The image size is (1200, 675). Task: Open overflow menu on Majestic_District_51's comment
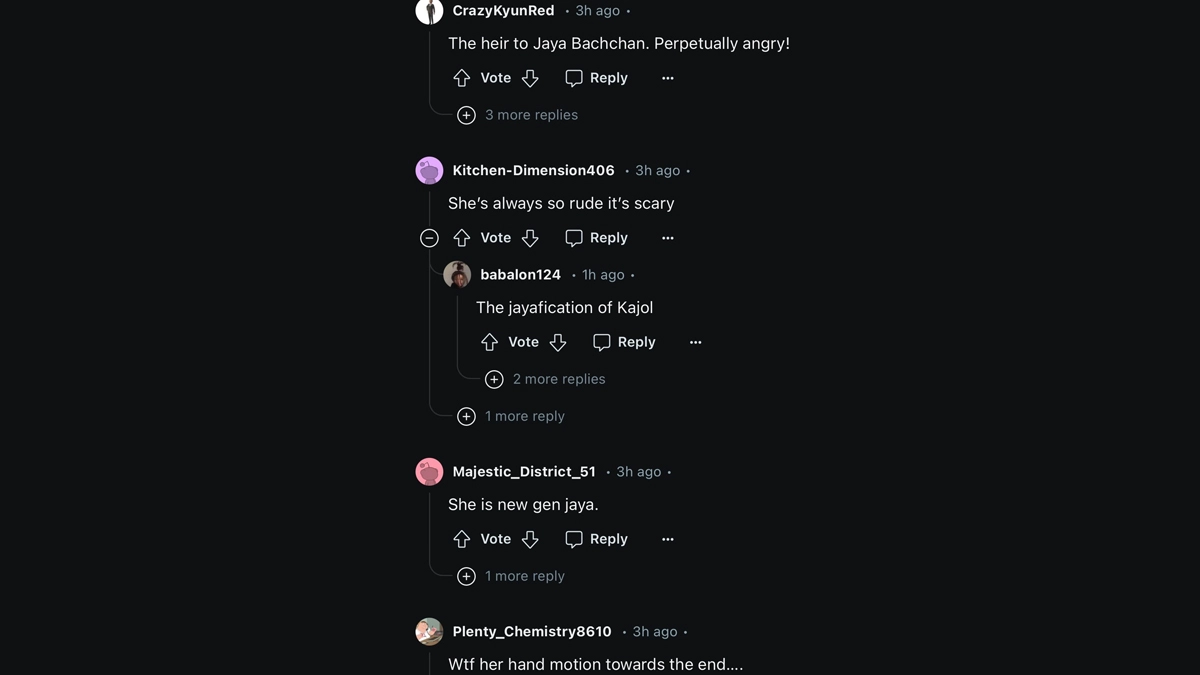click(668, 539)
